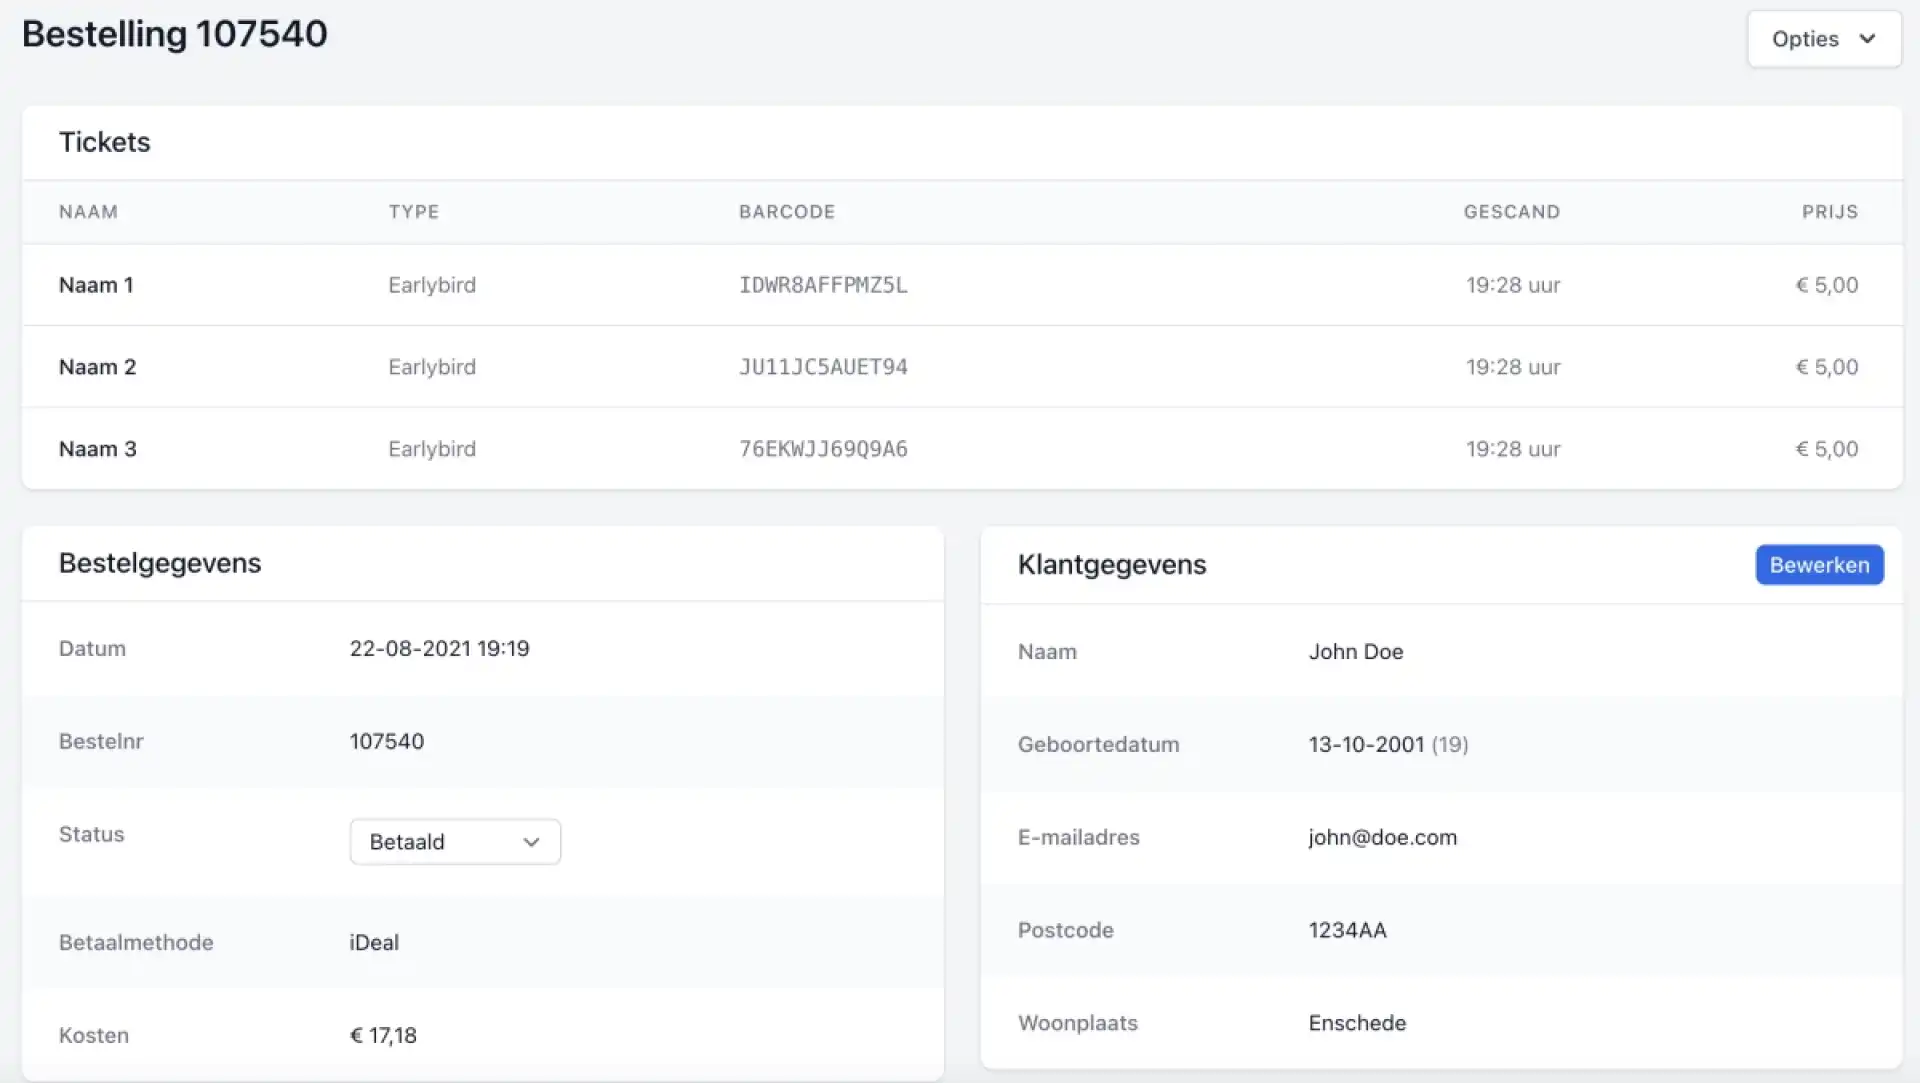Click the Opties chevron arrow icon
Screen dimensions: 1920x1083
1867,39
